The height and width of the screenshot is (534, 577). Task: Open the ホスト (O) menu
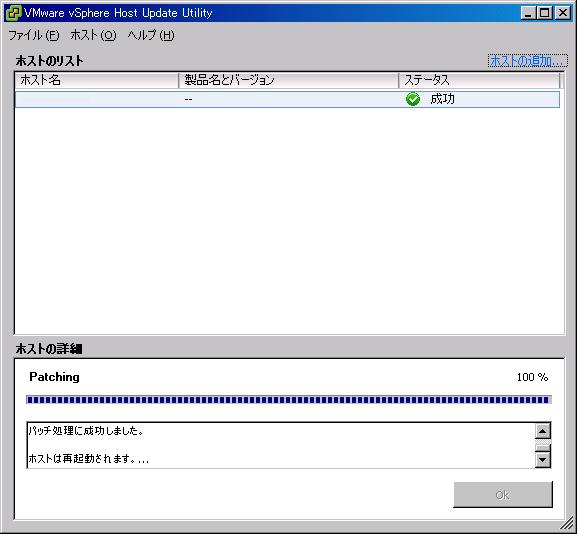(93, 35)
